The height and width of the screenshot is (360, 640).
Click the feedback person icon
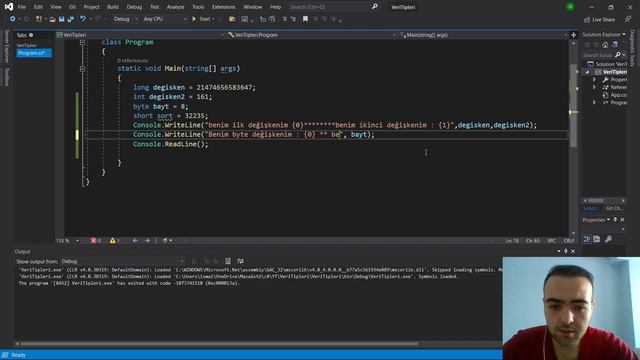(628, 19)
